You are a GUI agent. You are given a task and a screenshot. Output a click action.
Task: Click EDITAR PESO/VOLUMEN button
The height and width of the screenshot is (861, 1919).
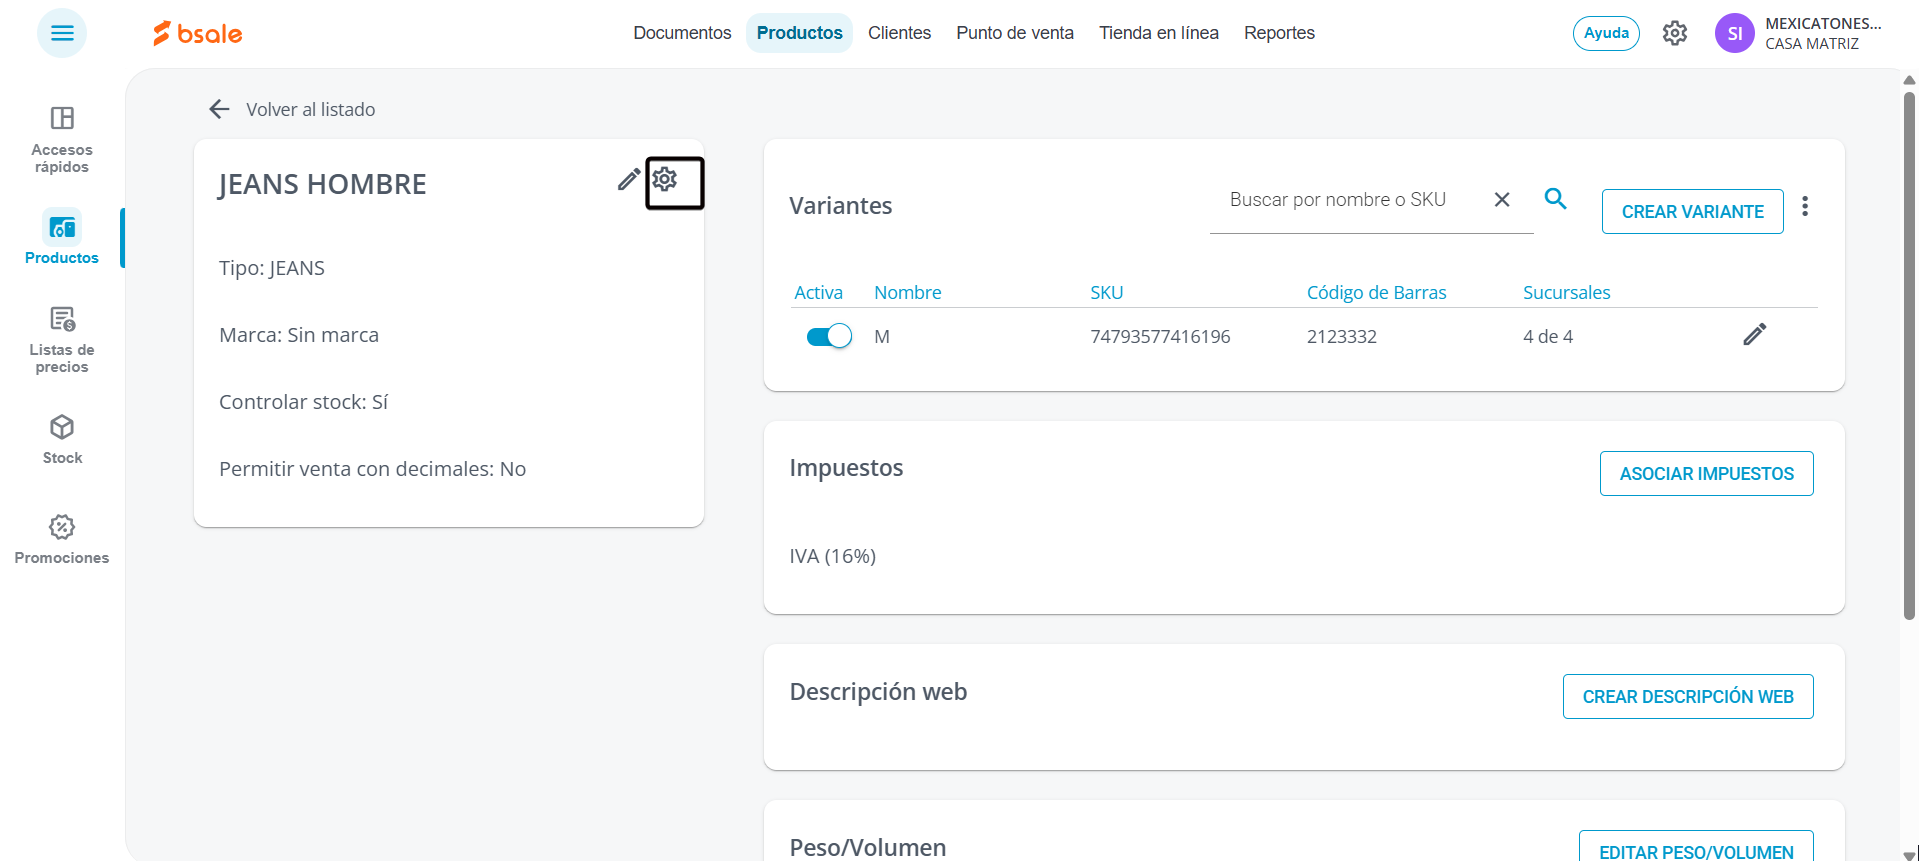pyautogui.click(x=1696, y=846)
